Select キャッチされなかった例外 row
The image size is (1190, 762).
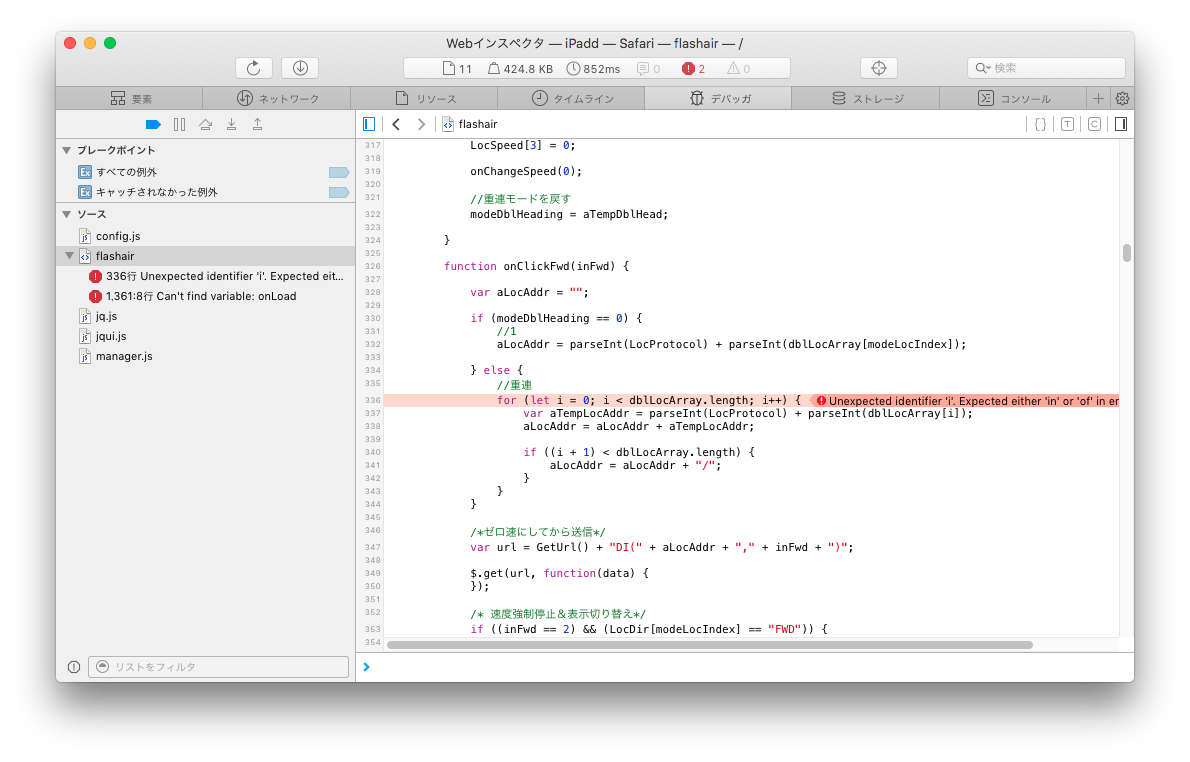coord(206,192)
